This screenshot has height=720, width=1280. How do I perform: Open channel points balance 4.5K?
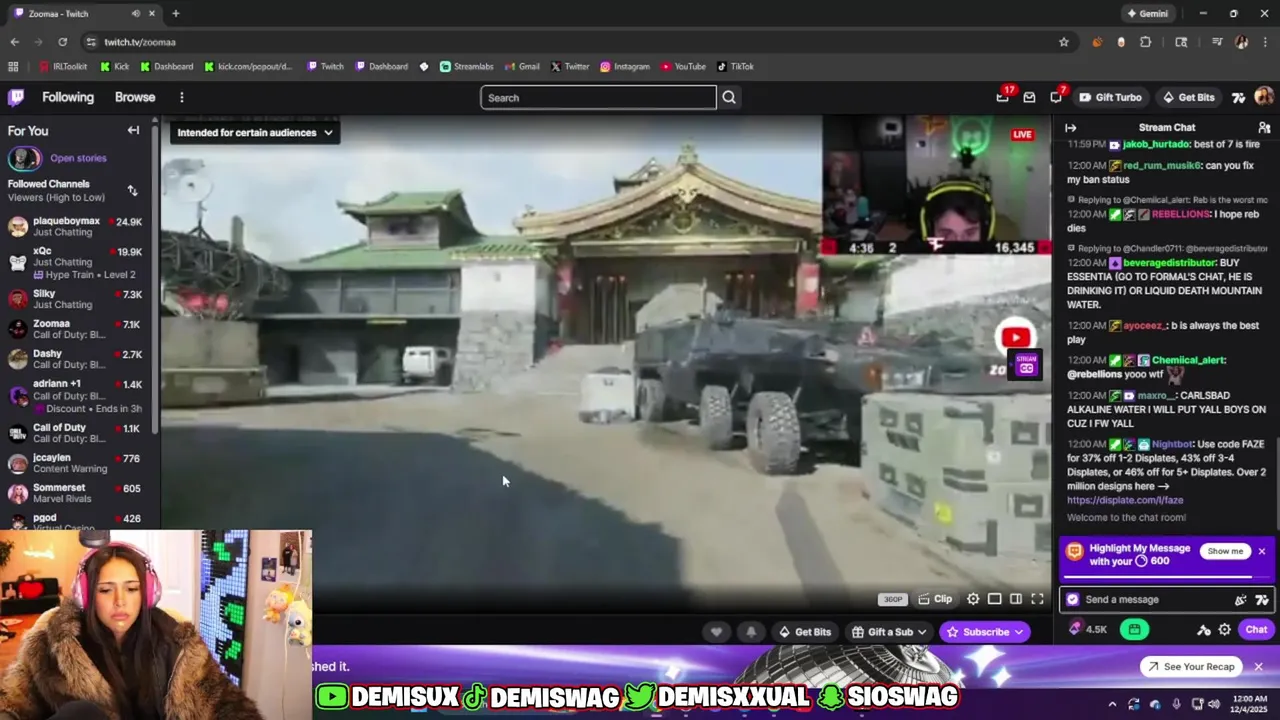1088,629
